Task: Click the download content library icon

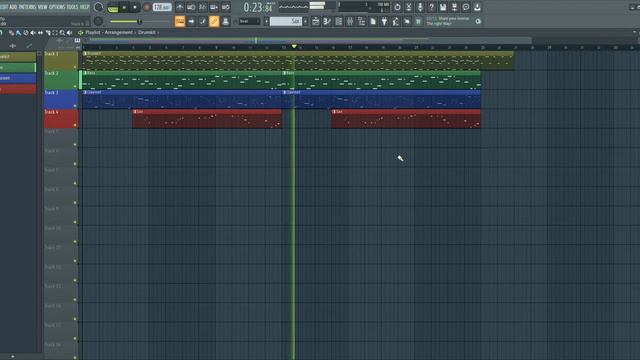Action: (x=477, y=7)
